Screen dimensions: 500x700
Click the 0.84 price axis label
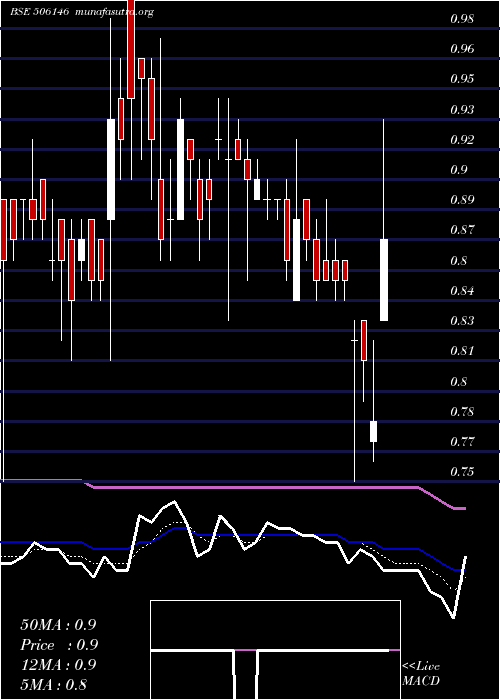click(x=461, y=291)
